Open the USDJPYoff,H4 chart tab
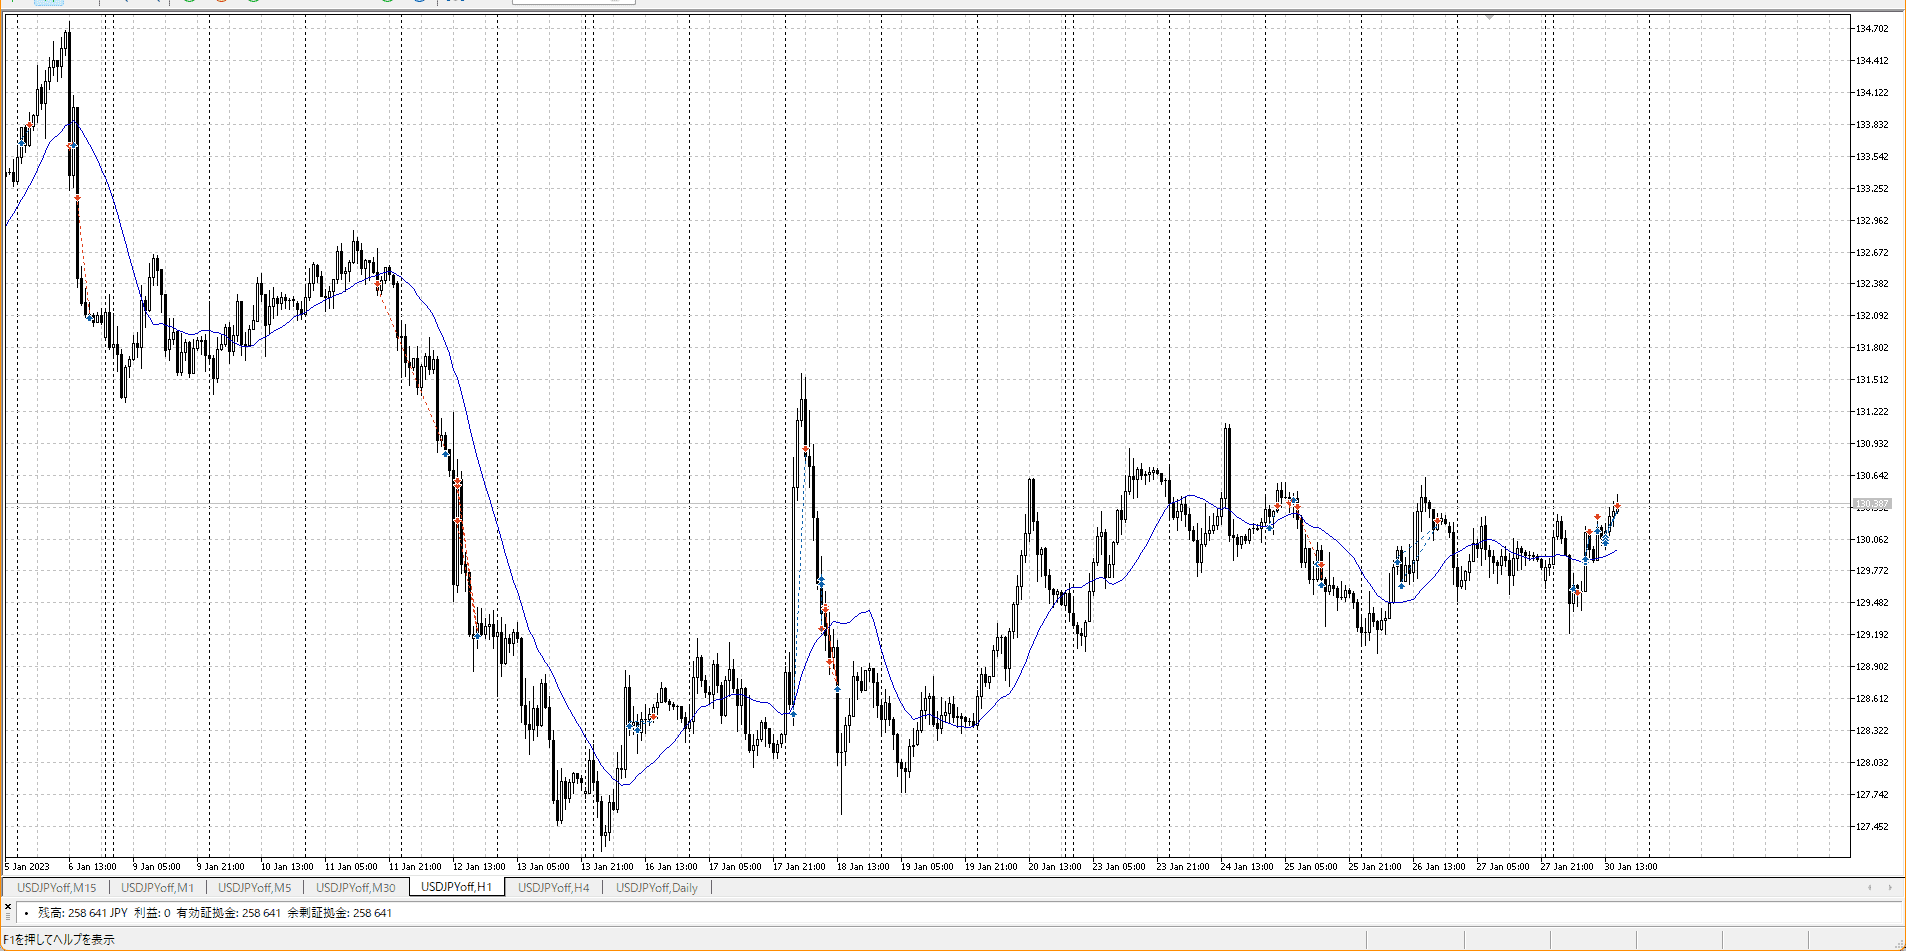 click(x=553, y=887)
